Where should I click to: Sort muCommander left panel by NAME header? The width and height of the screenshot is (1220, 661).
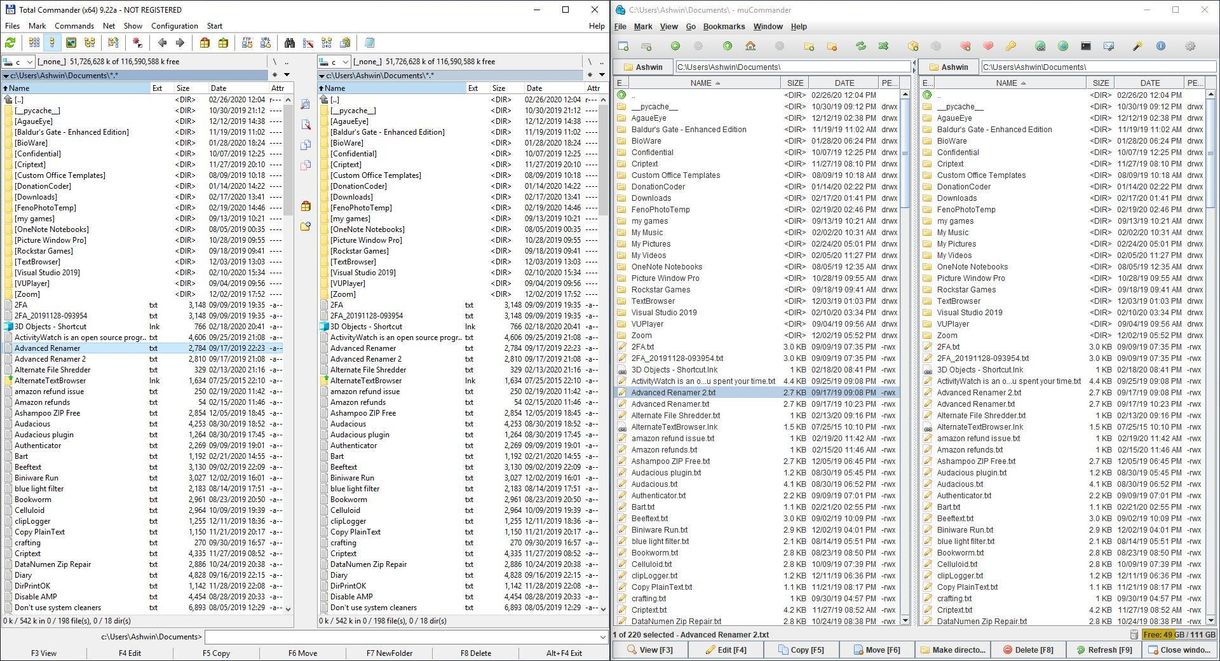tap(705, 83)
